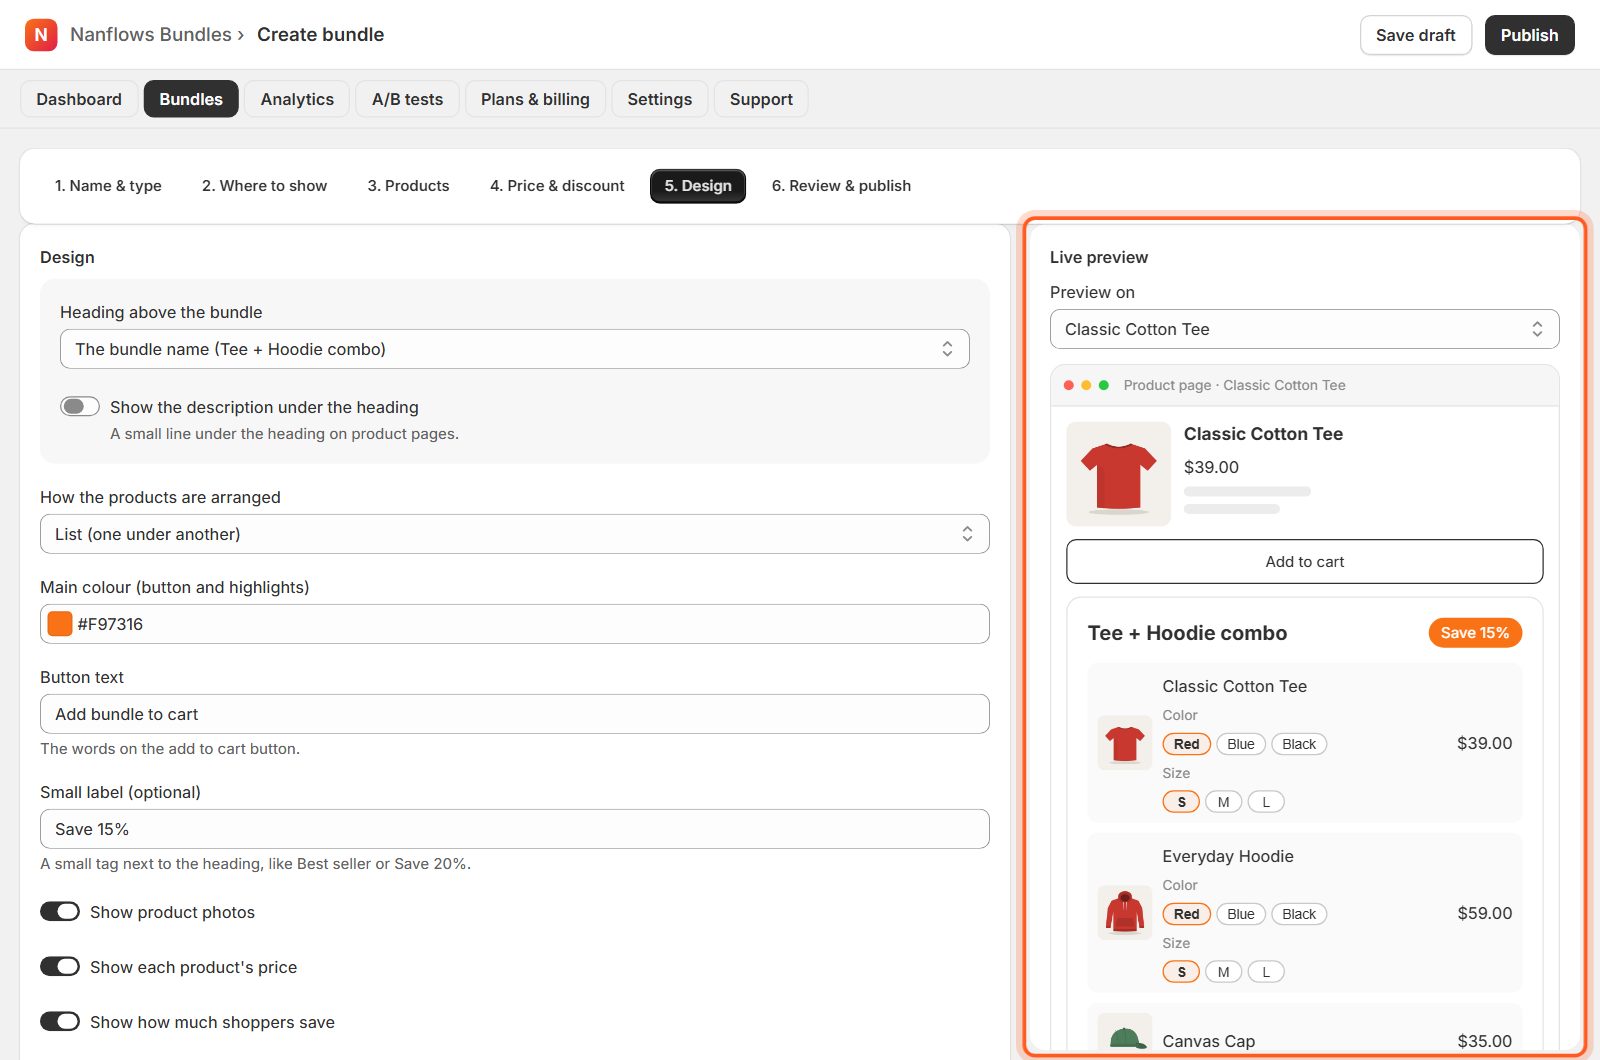Click the Canvas Cap $35.00 price
1600x1060 pixels.
[x=1484, y=1041]
